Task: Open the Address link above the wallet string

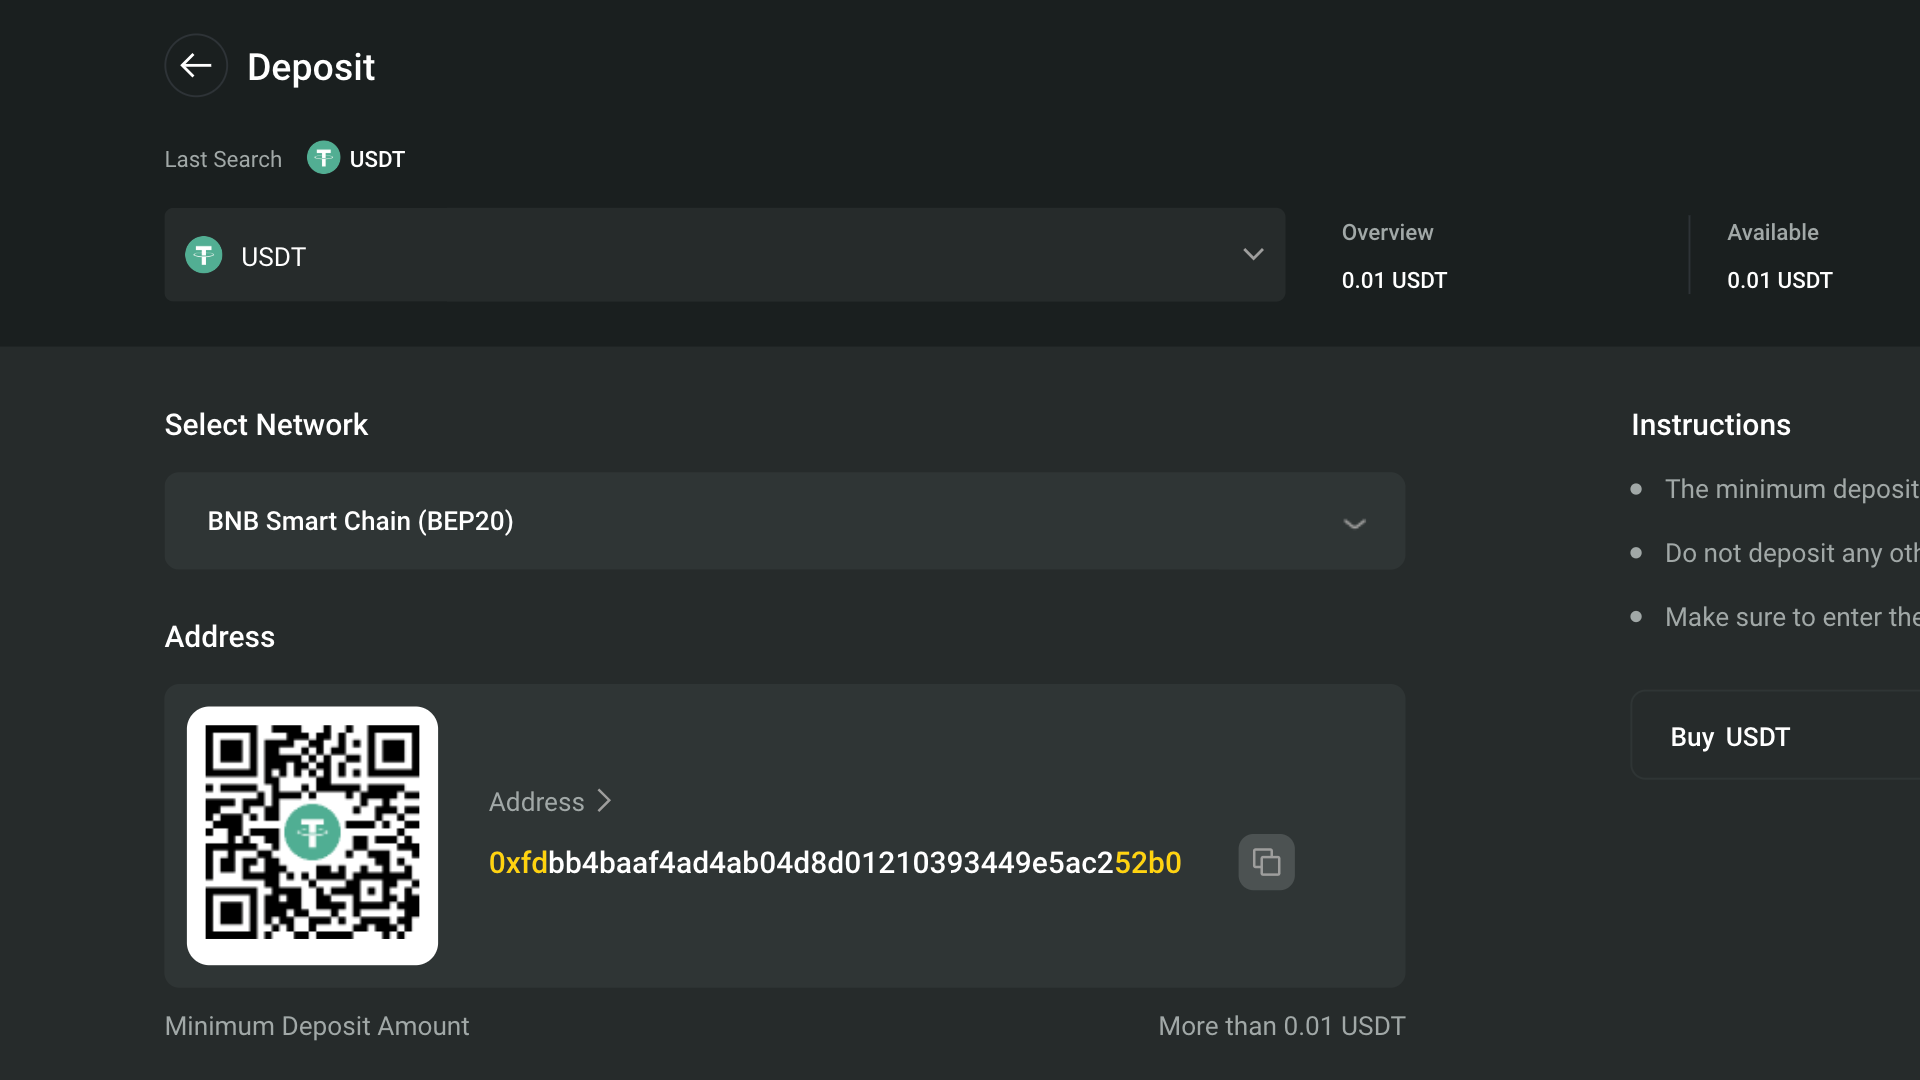Action: 549,802
